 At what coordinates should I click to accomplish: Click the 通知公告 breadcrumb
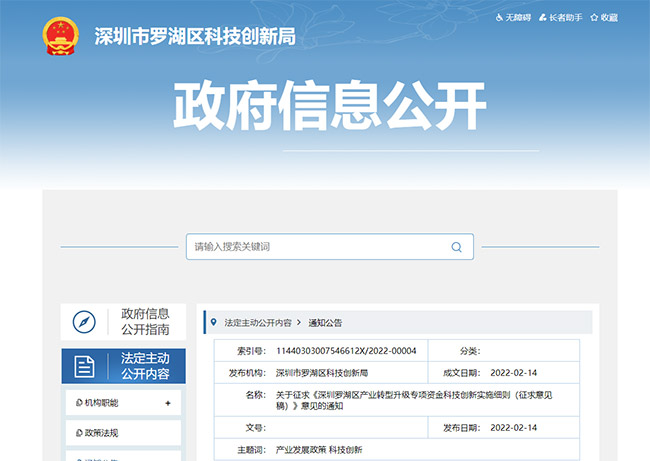(325, 323)
